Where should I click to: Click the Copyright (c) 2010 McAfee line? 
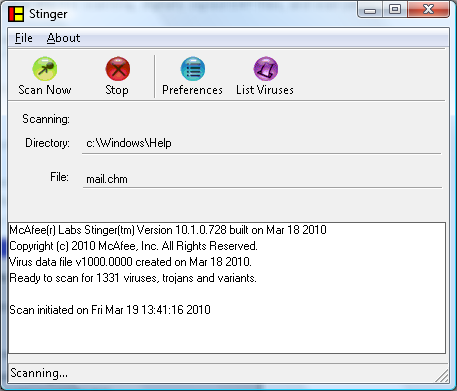(x=133, y=246)
